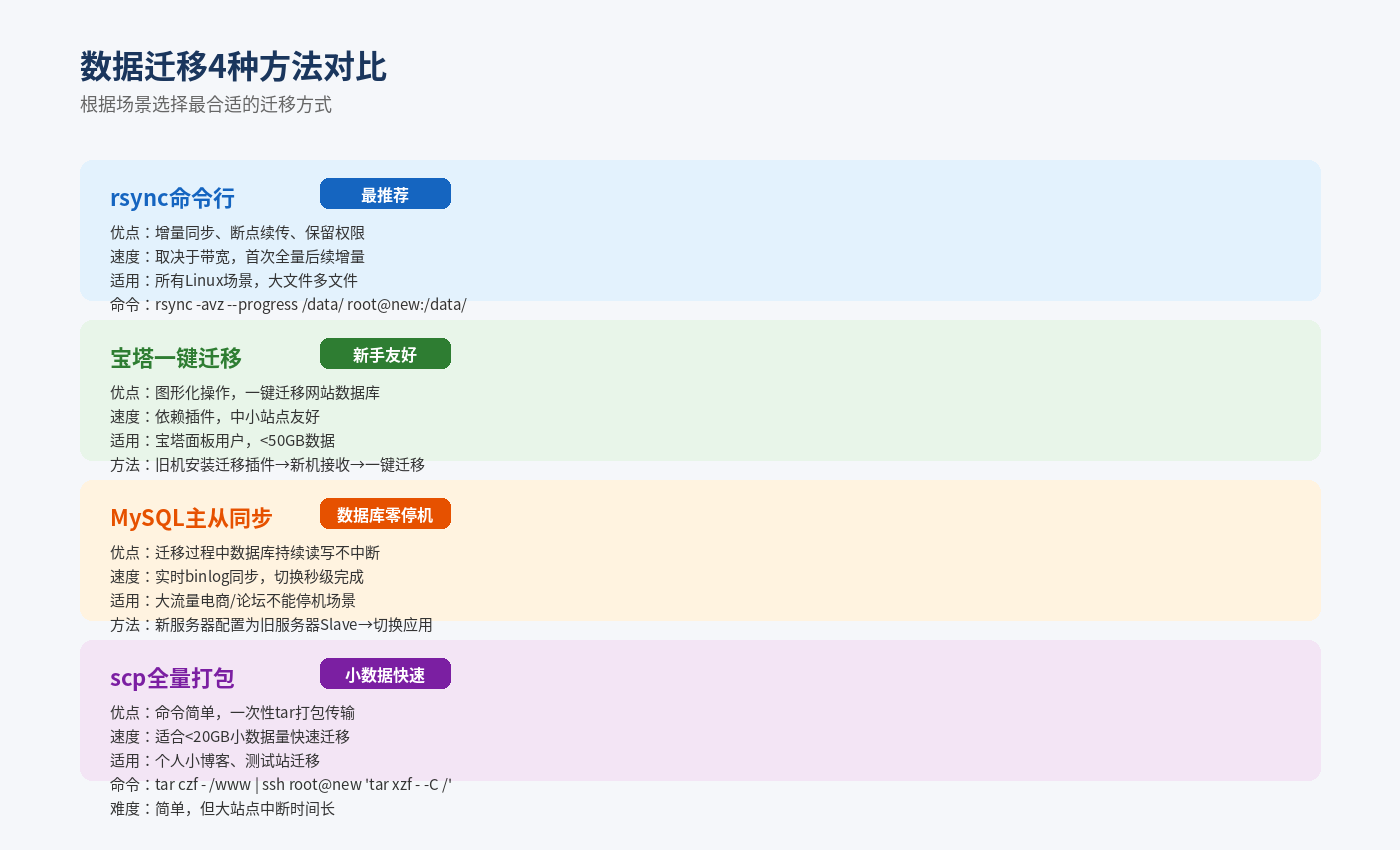Click the "宝塔一键迁移" card heading
Screen dimensions: 1400x850
click(x=176, y=358)
